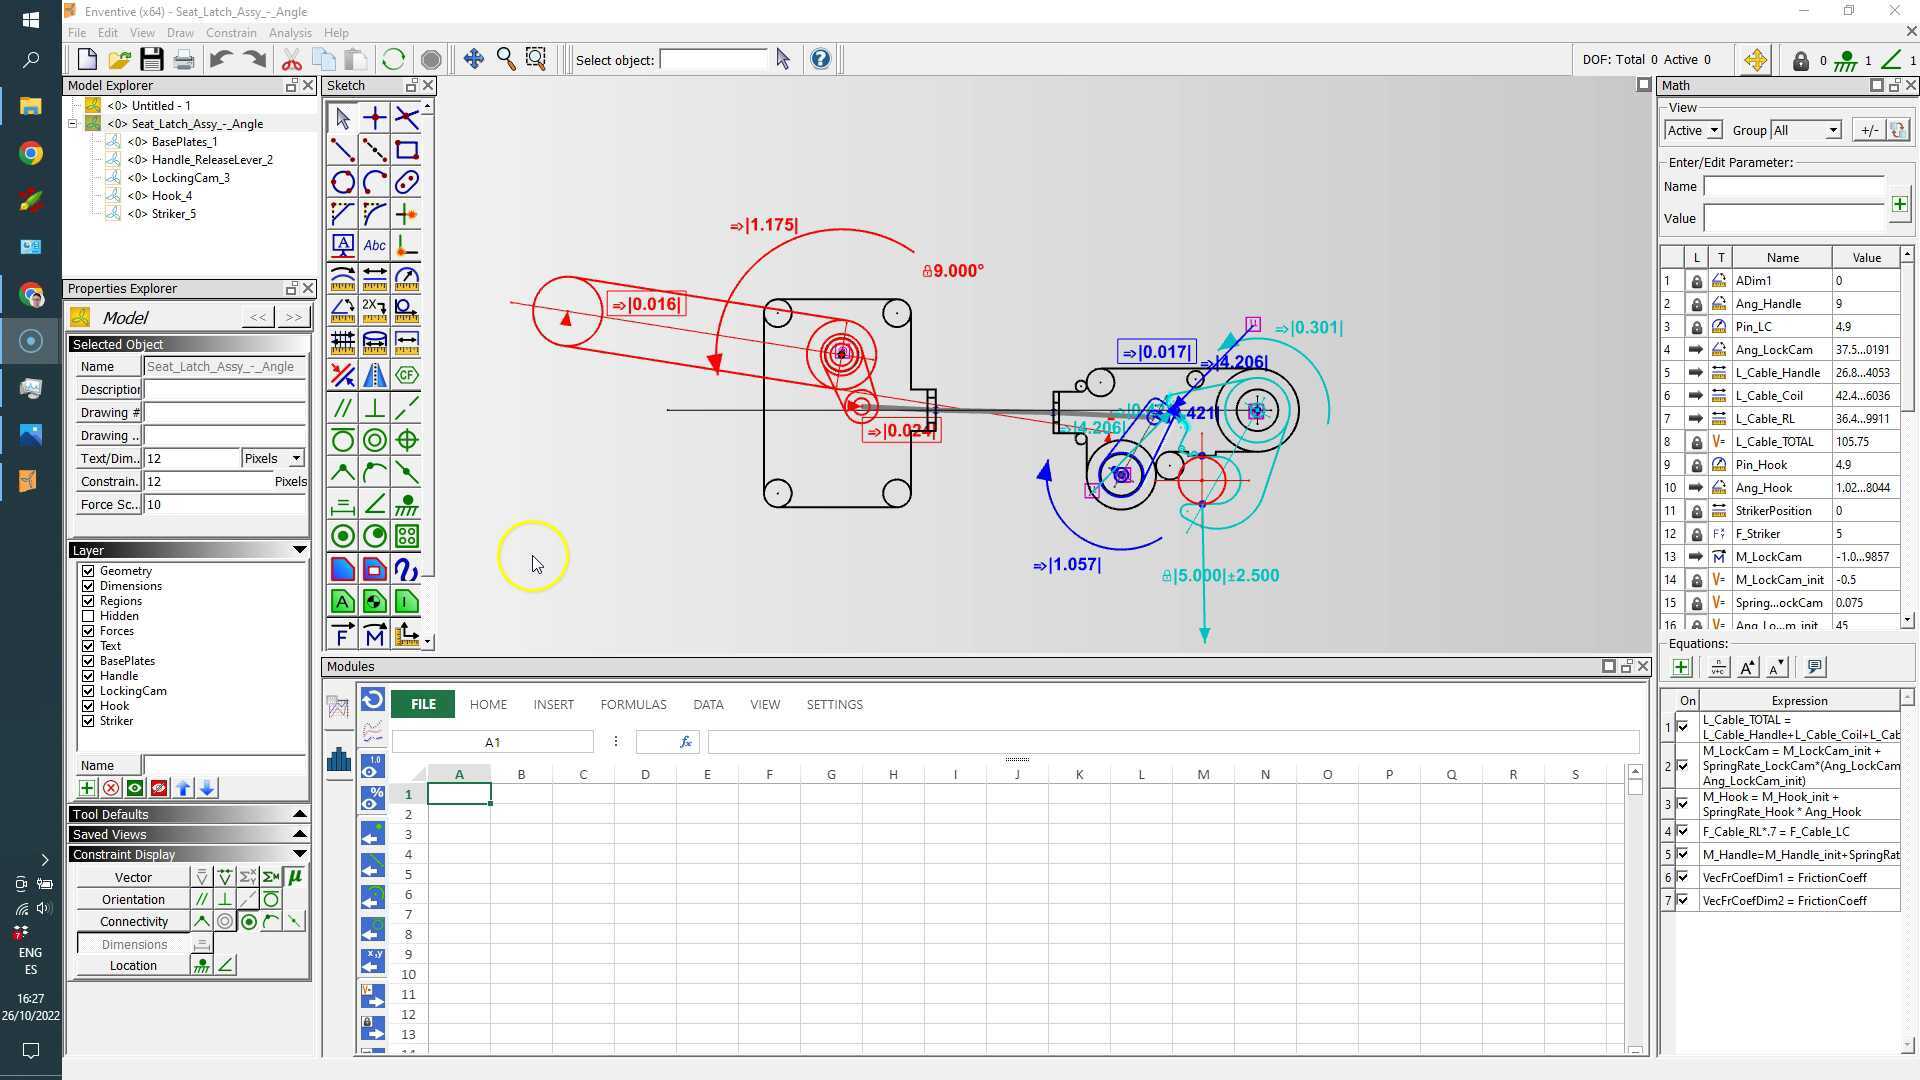Select the Abc text tool
Viewport: 1920px width, 1080px height.
click(x=375, y=245)
